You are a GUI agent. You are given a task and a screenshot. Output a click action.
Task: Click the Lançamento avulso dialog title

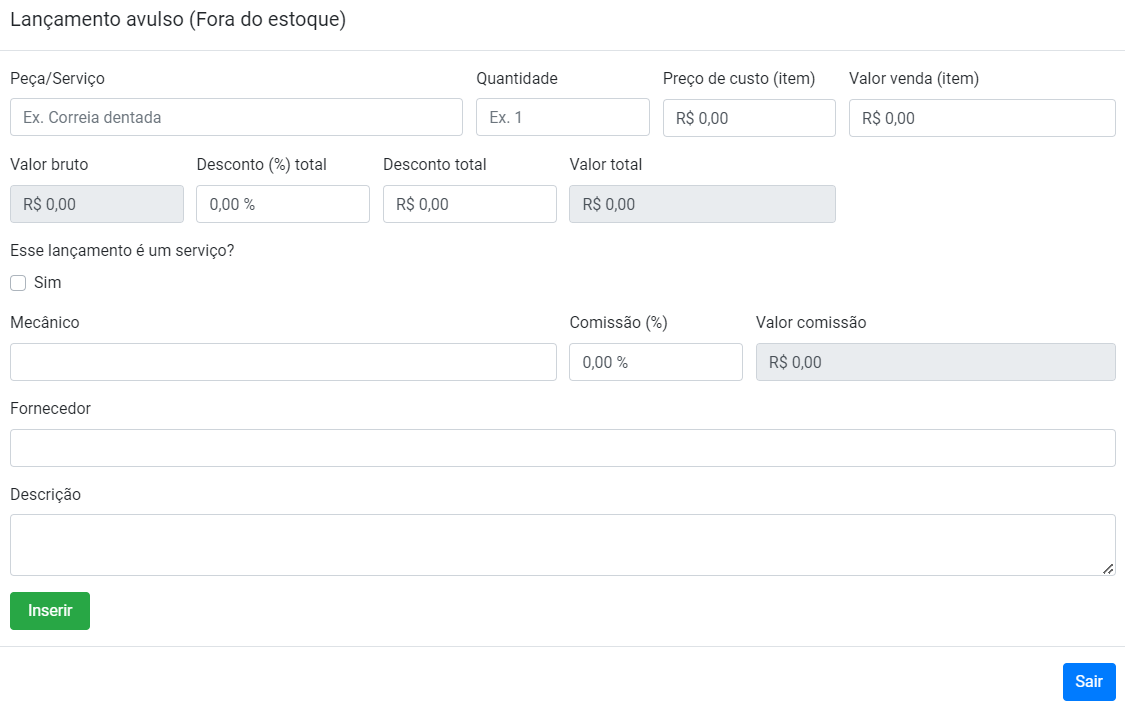pos(178,20)
